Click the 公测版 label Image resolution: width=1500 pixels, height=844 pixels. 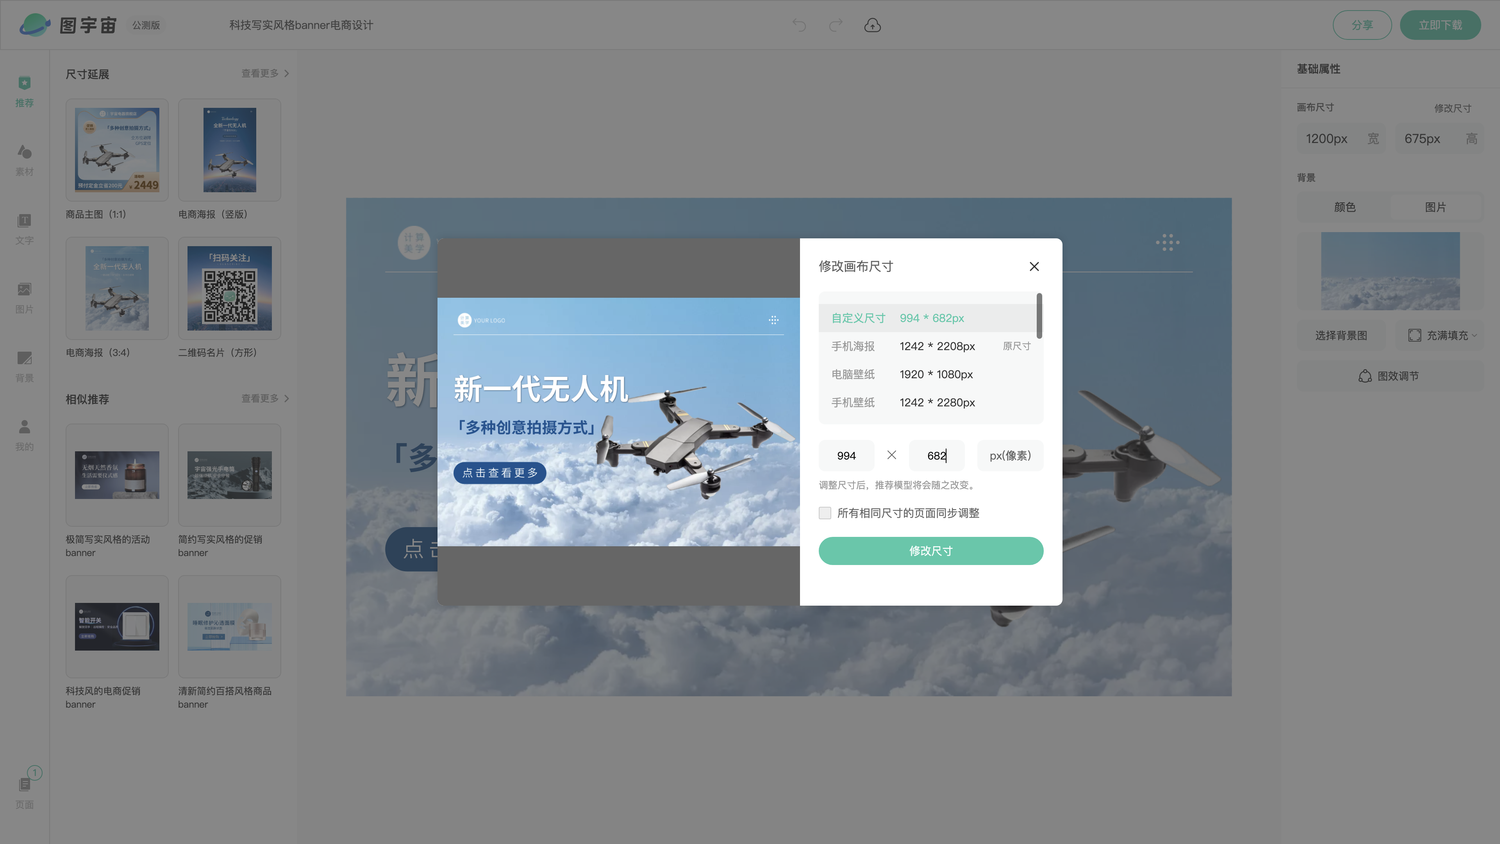click(146, 25)
